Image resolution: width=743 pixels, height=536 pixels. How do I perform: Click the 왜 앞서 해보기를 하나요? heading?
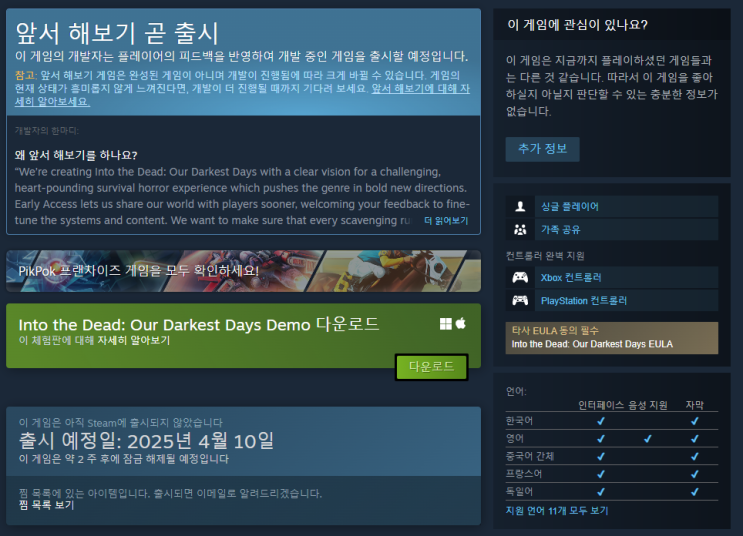76,155
